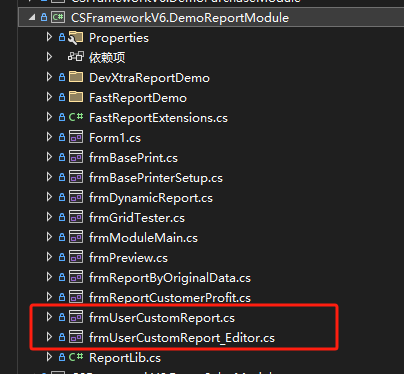Expand frmModuleMain.cs node arrow
Image resolution: width=404 pixels, height=374 pixels.
(x=49, y=237)
